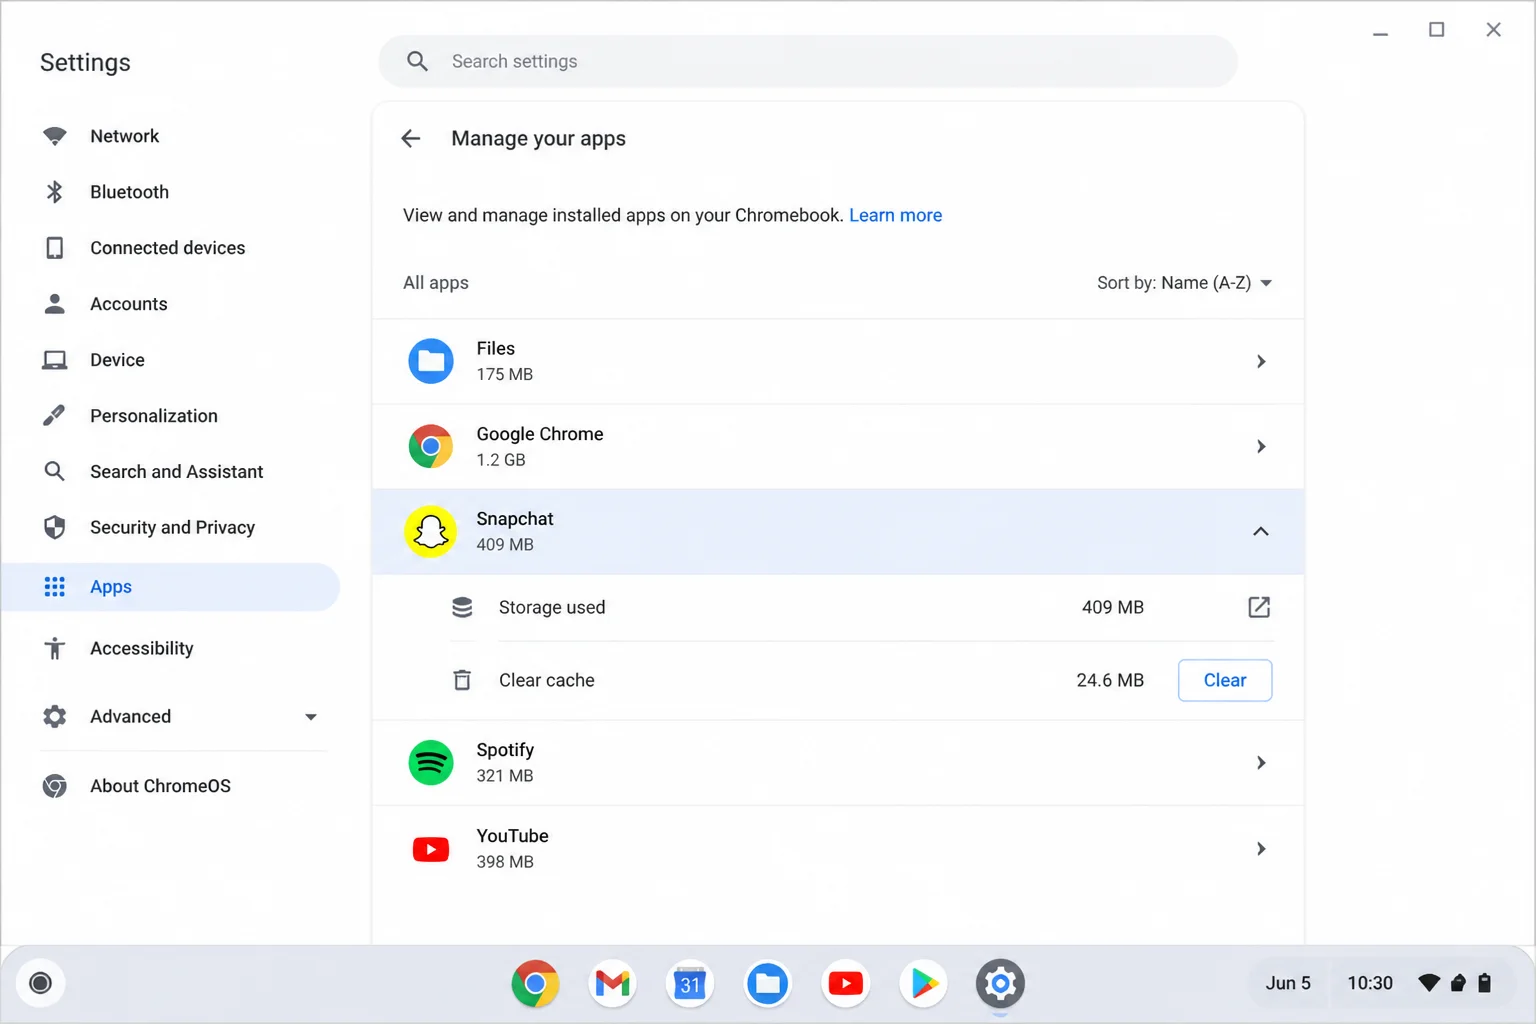Select About ChromeOS in the sidebar
This screenshot has height=1024, width=1536.
click(171, 786)
